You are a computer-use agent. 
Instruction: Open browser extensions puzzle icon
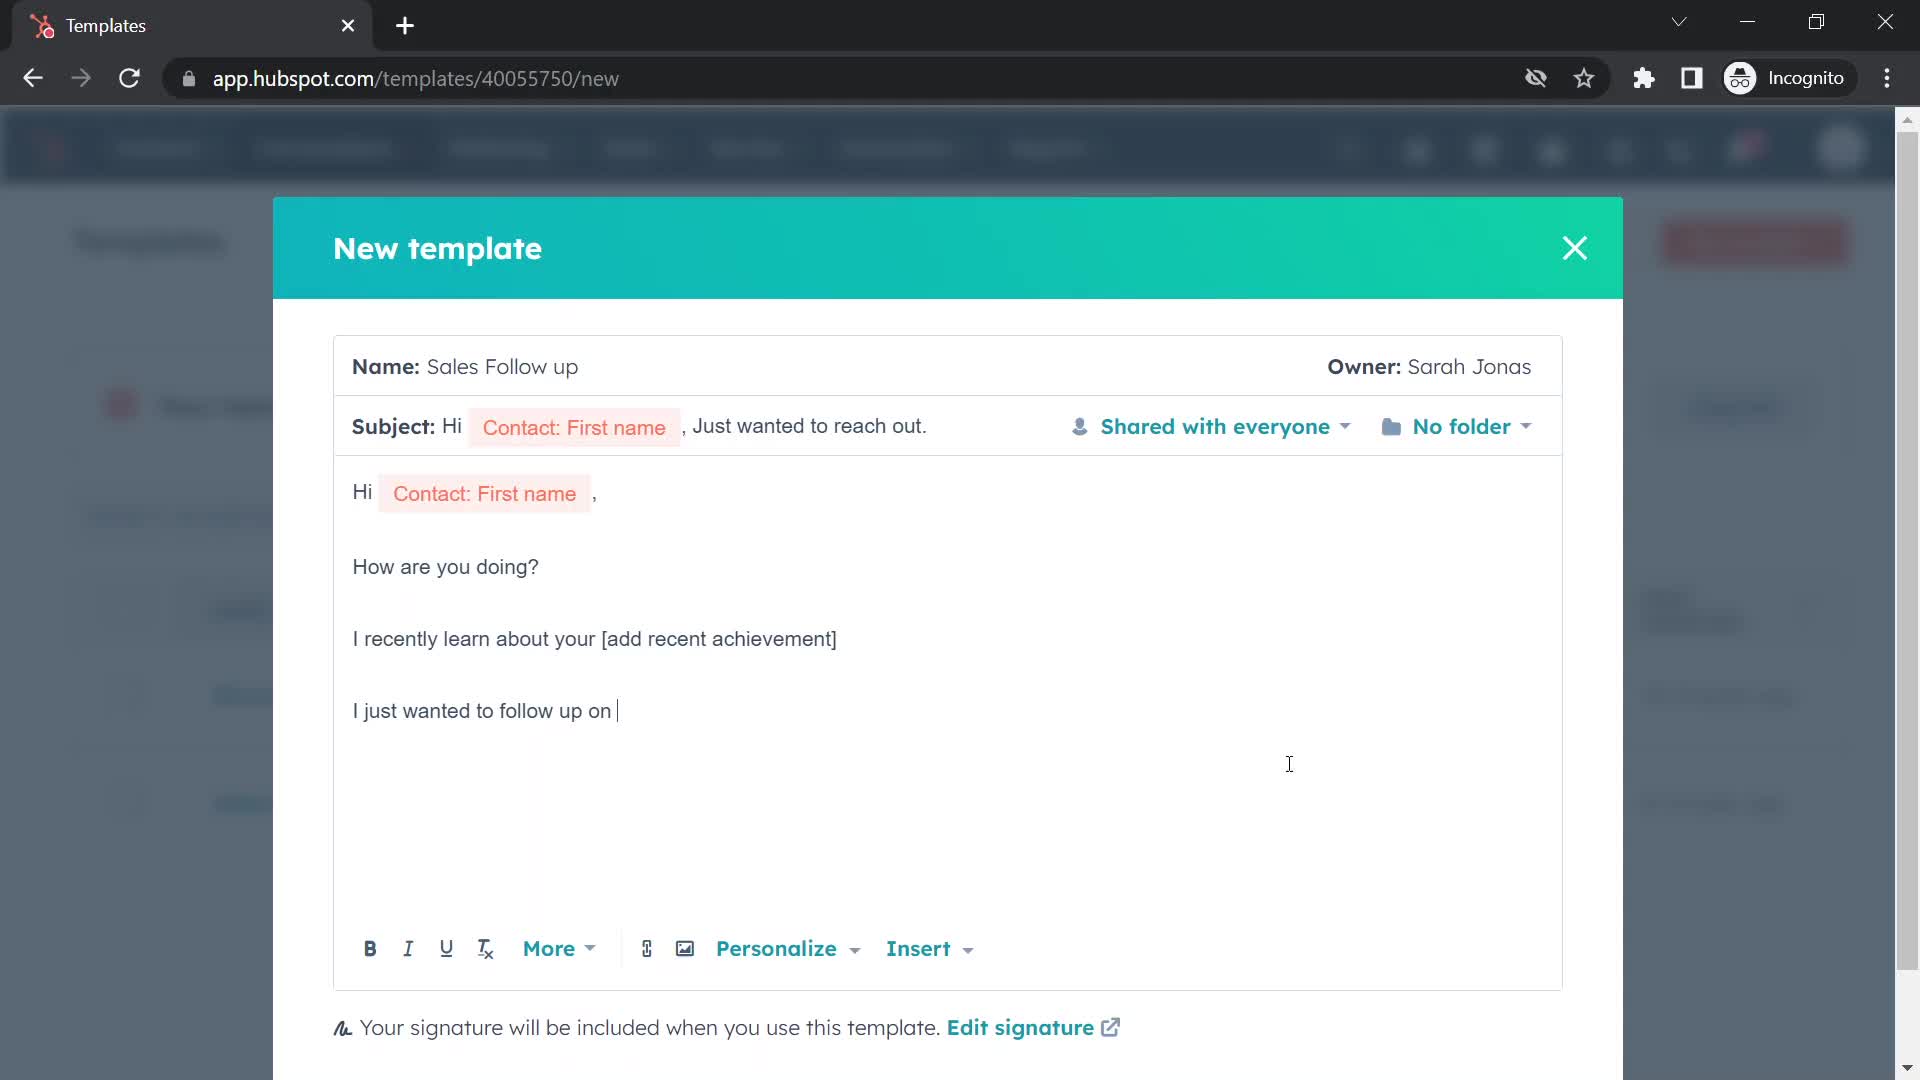pos(1644,78)
